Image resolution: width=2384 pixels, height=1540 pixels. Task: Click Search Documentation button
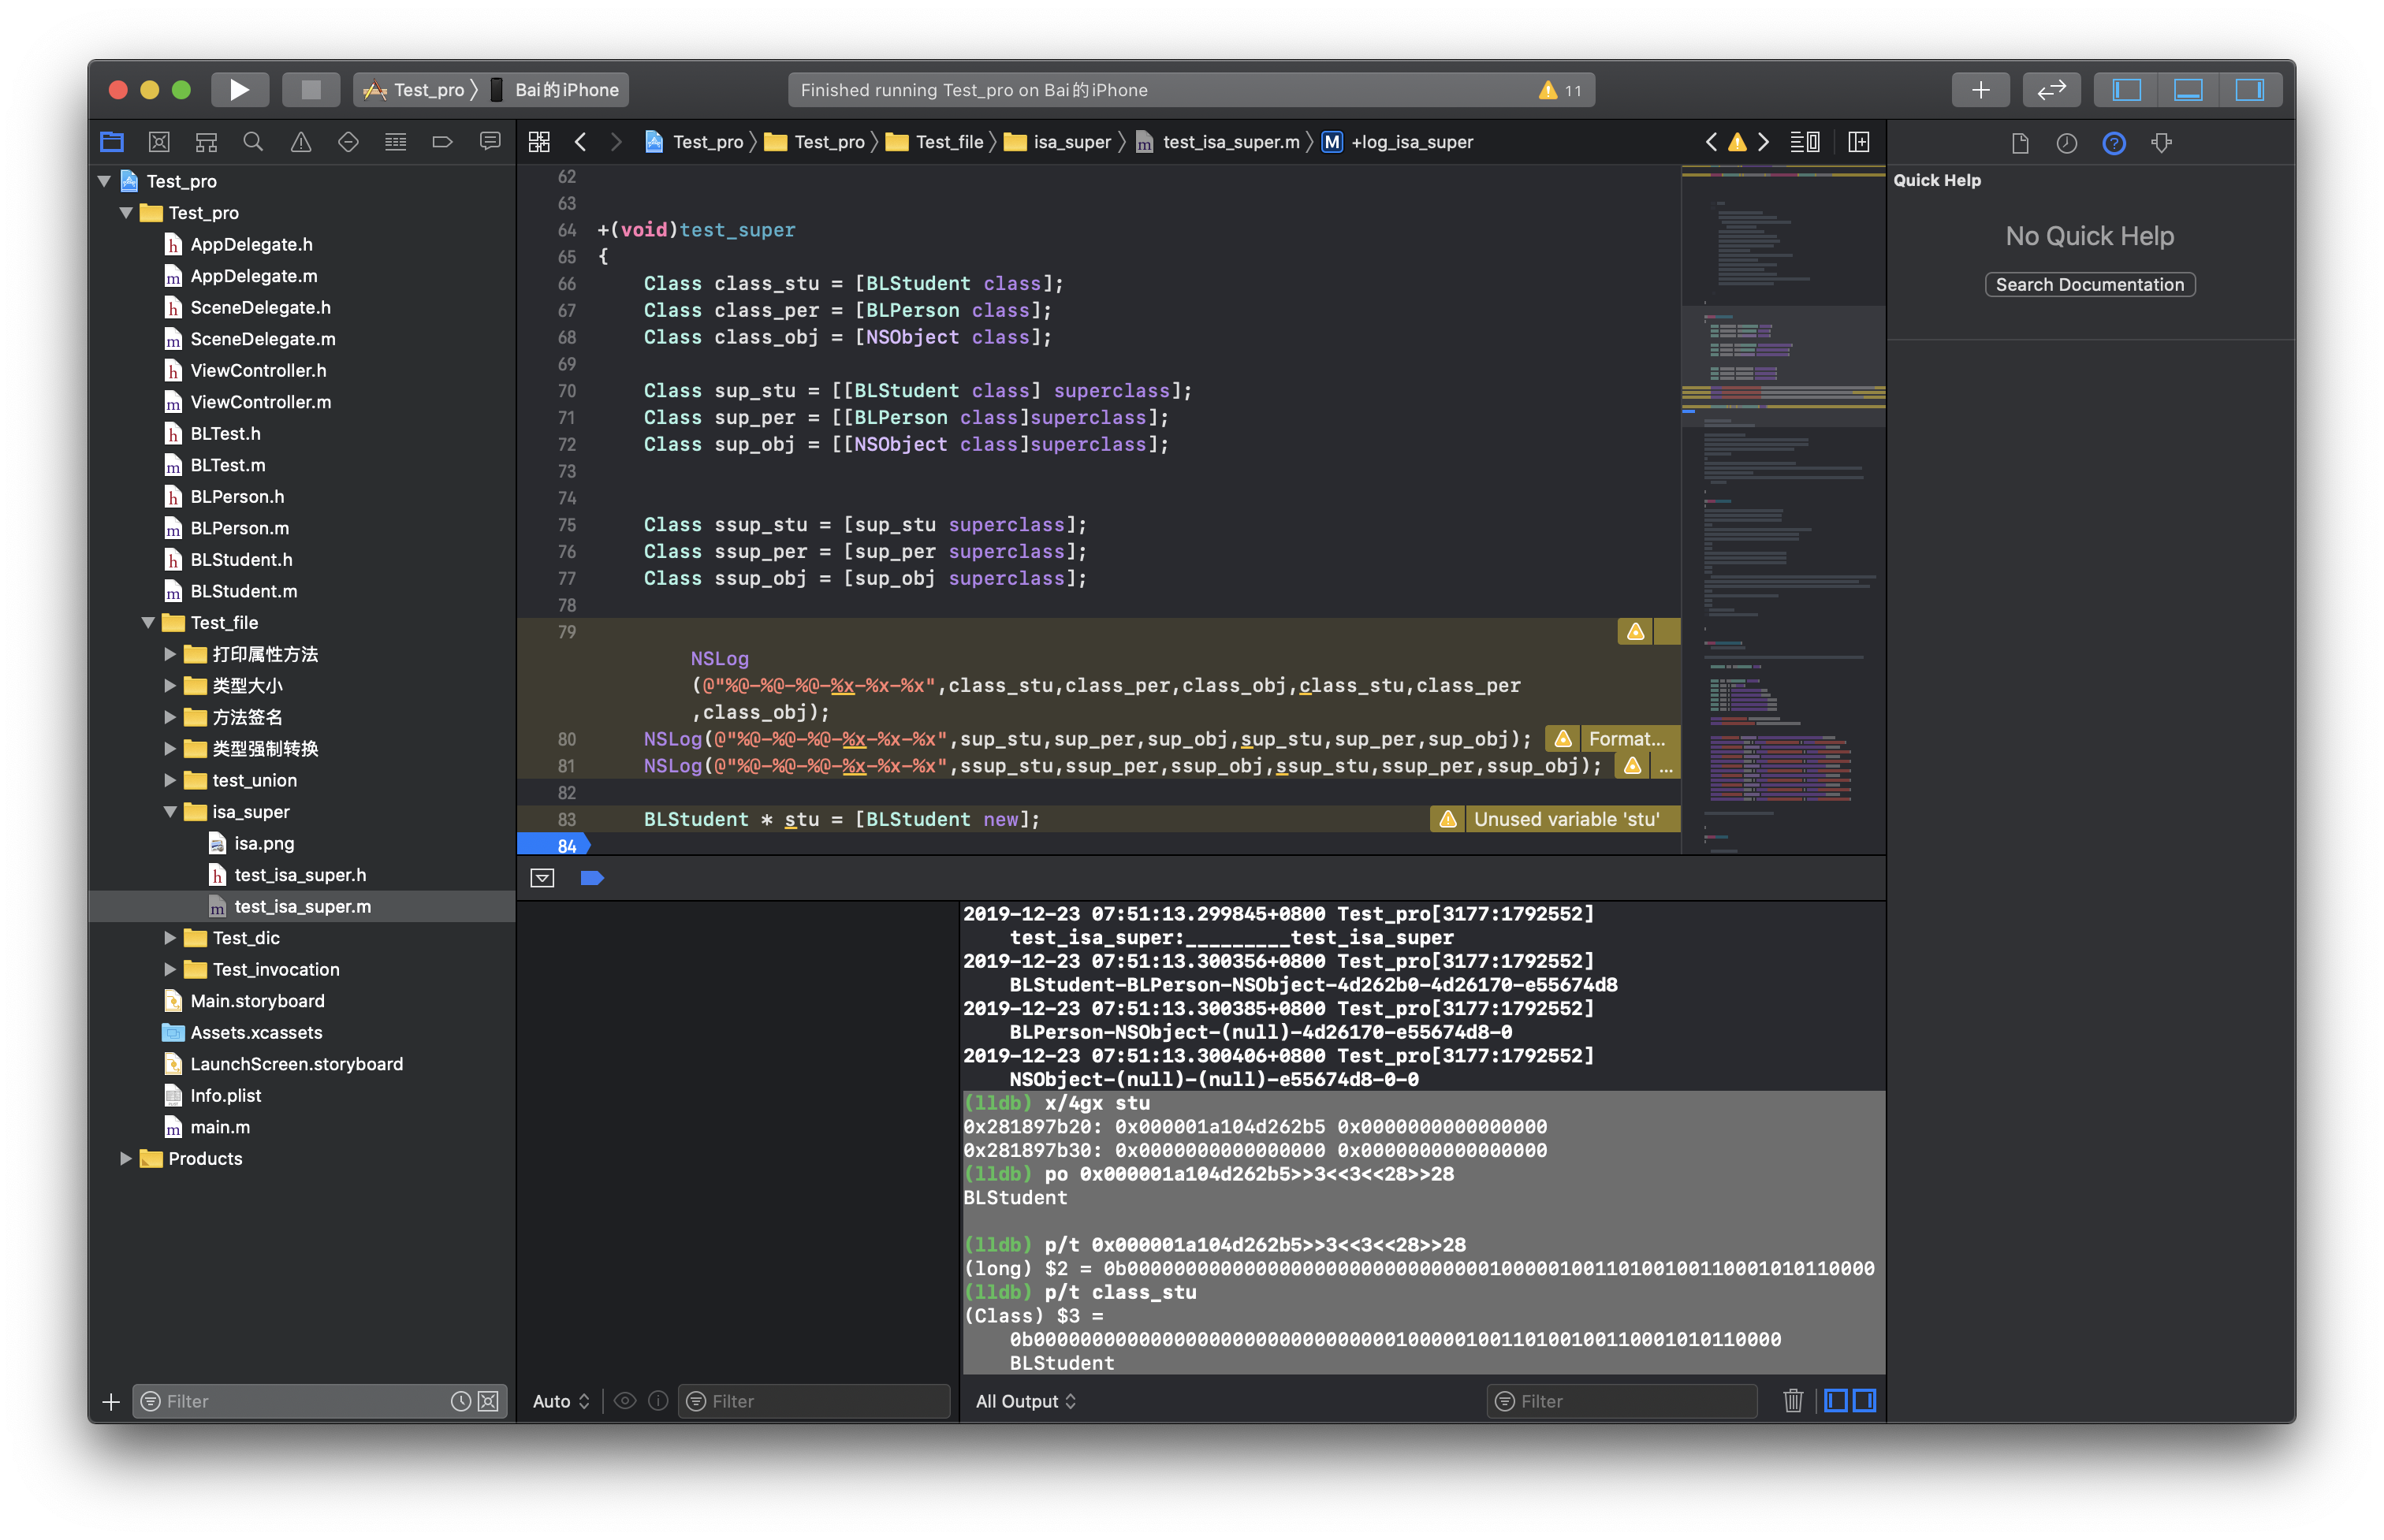tap(2089, 285)
